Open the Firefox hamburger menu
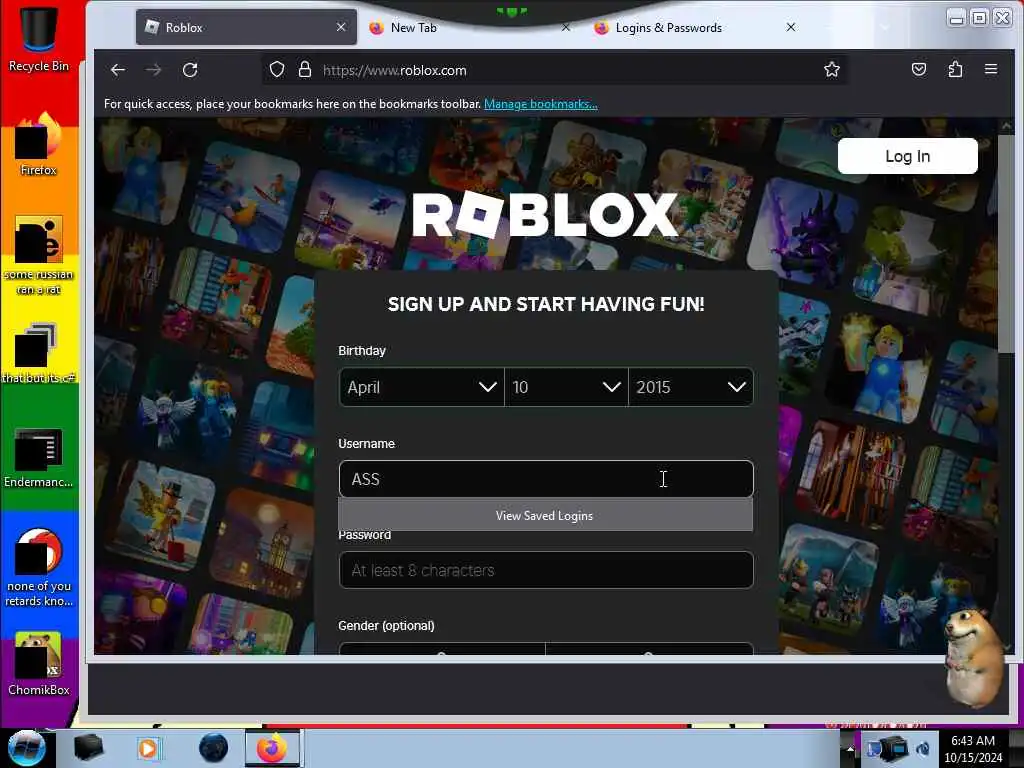This screenshot has width=1024, height=768. (991, 69)
